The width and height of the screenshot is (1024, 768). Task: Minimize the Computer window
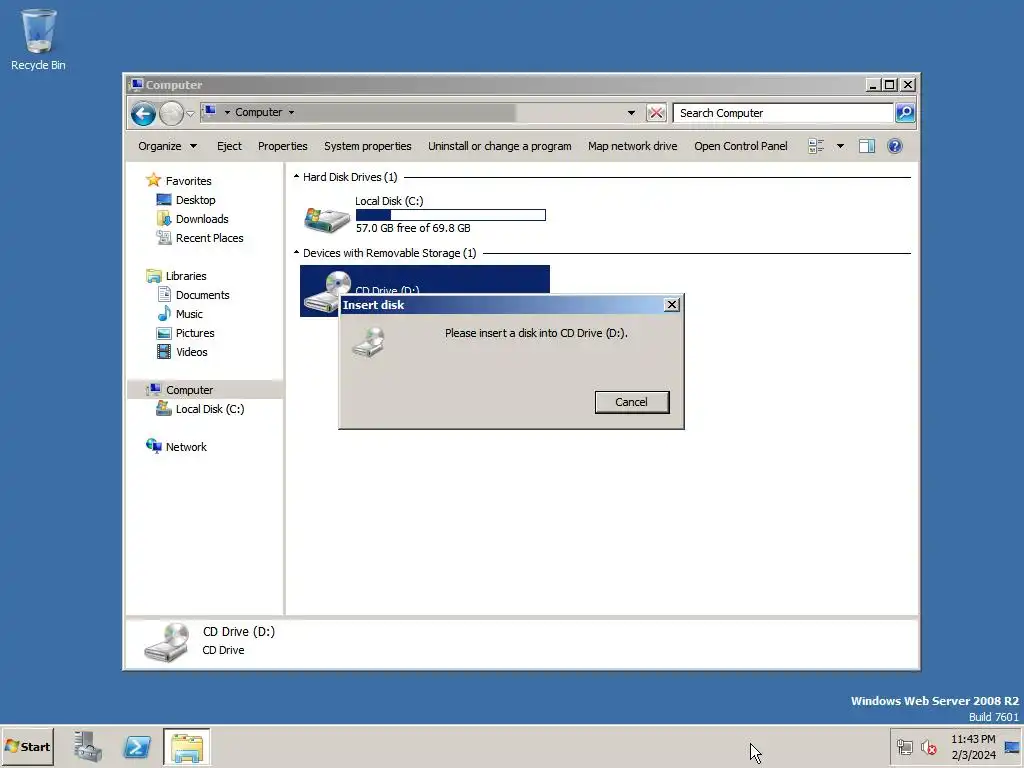tap(873, 85)
